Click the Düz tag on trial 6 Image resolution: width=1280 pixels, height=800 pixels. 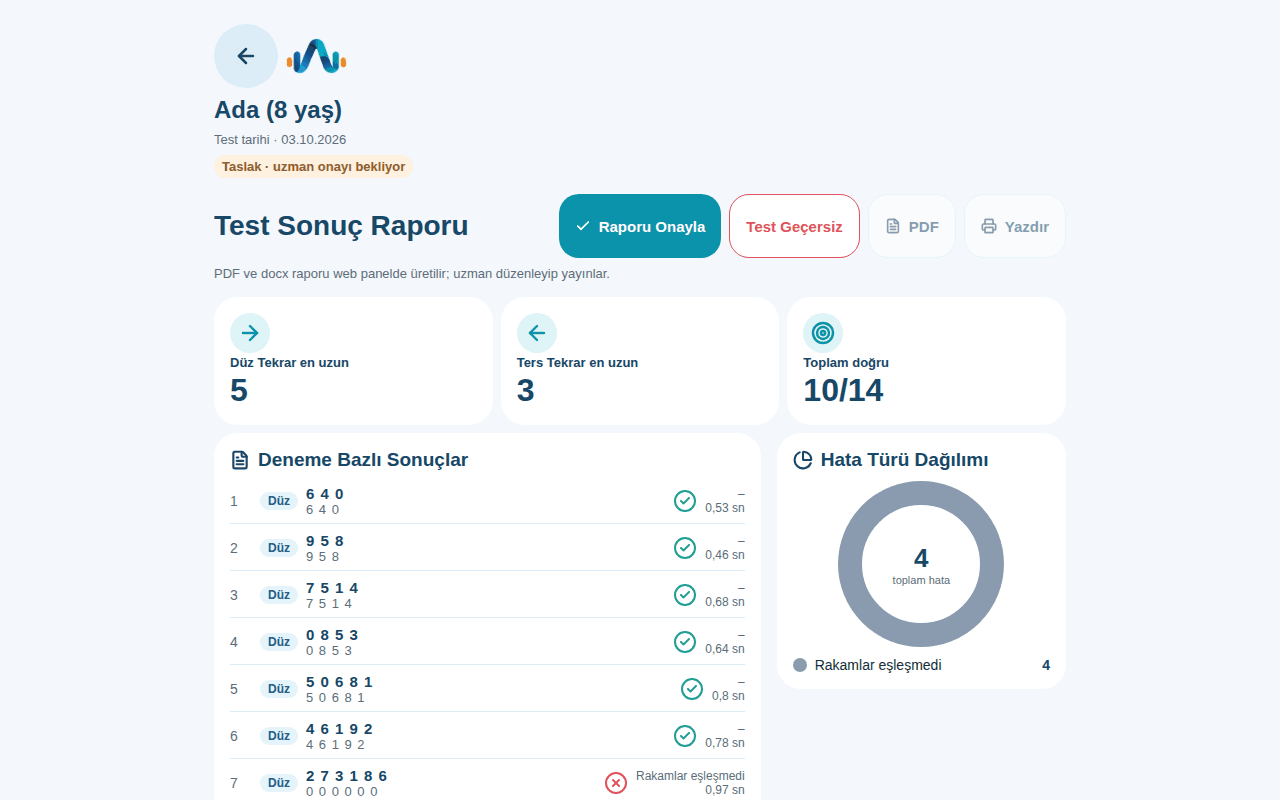click(x=279, y=736)
